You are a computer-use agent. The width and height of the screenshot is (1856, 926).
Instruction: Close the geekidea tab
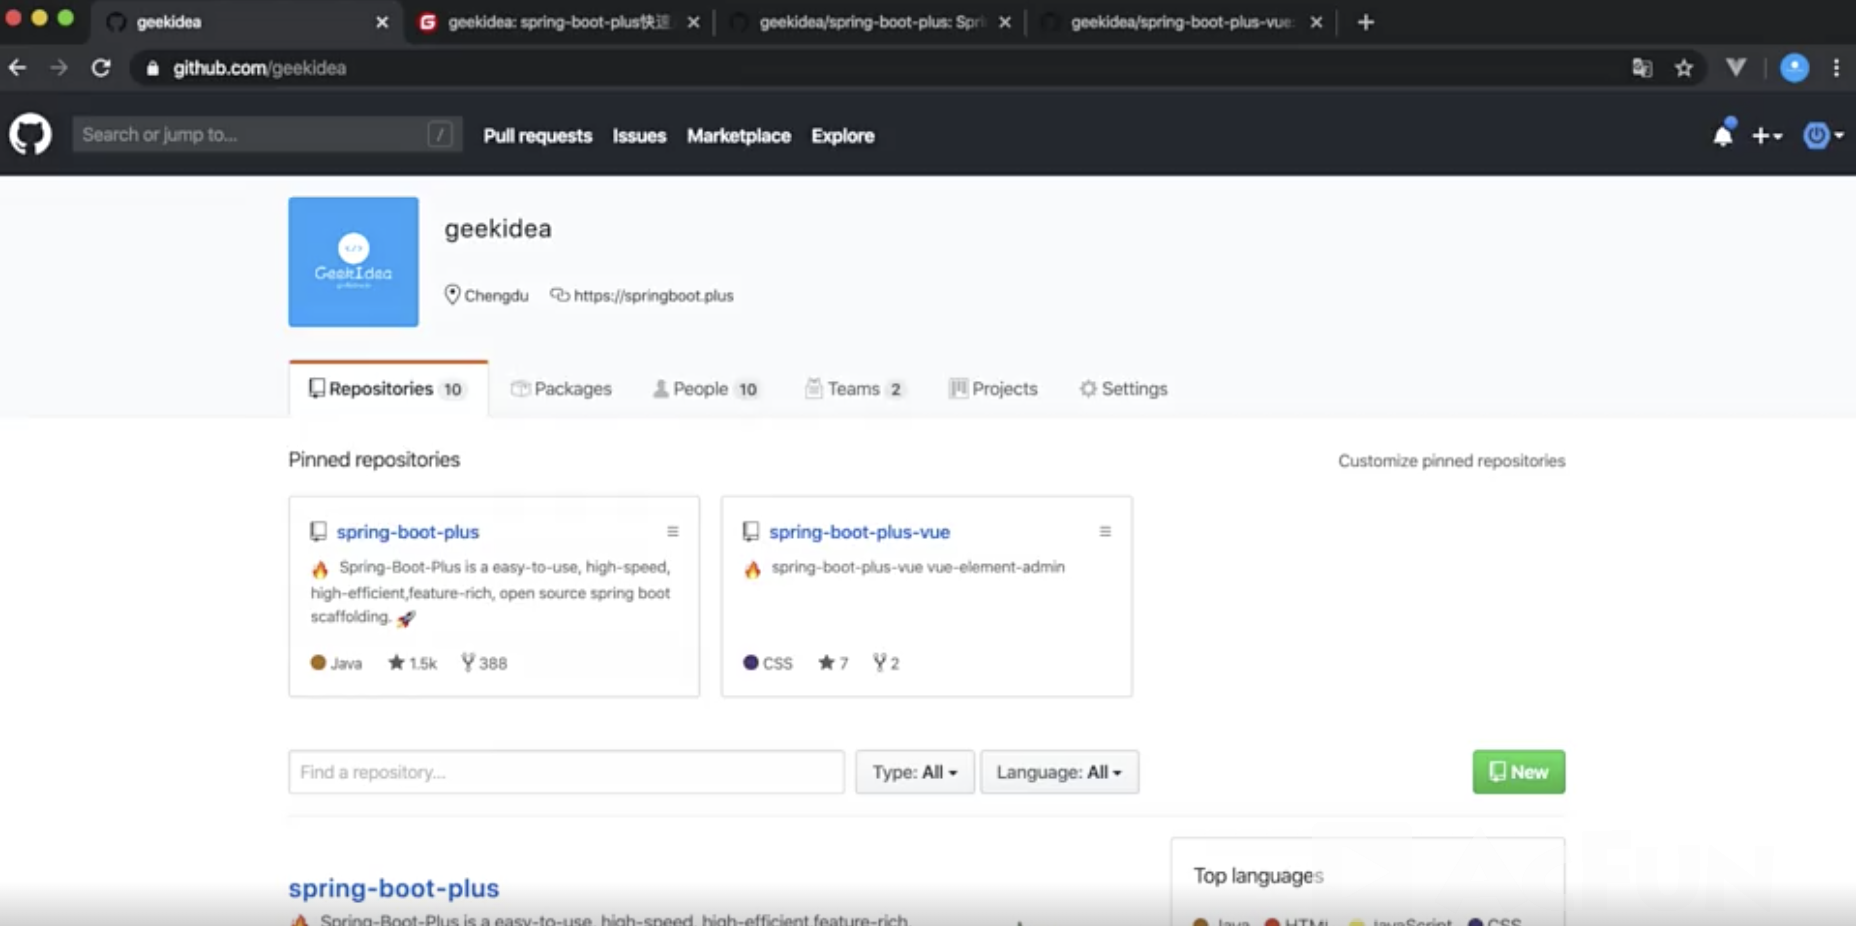(x=382, y=22)
